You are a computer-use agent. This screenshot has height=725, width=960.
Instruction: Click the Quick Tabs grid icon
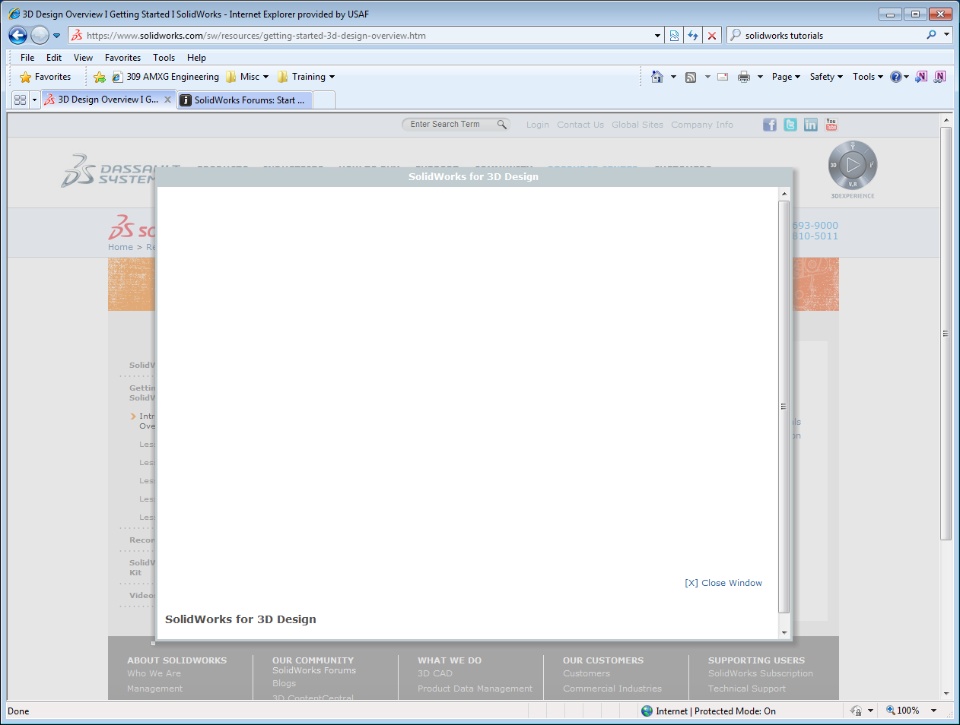pos(20,99)
